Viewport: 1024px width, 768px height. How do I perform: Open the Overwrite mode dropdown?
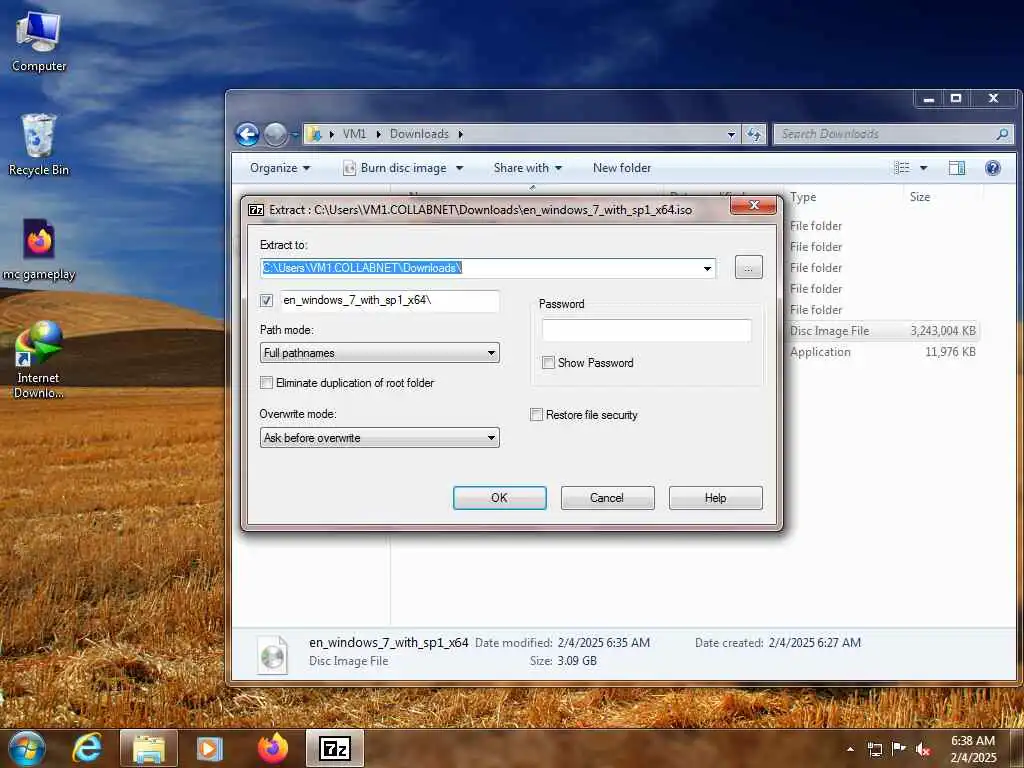pyautogui.click(x=379, y=438)
